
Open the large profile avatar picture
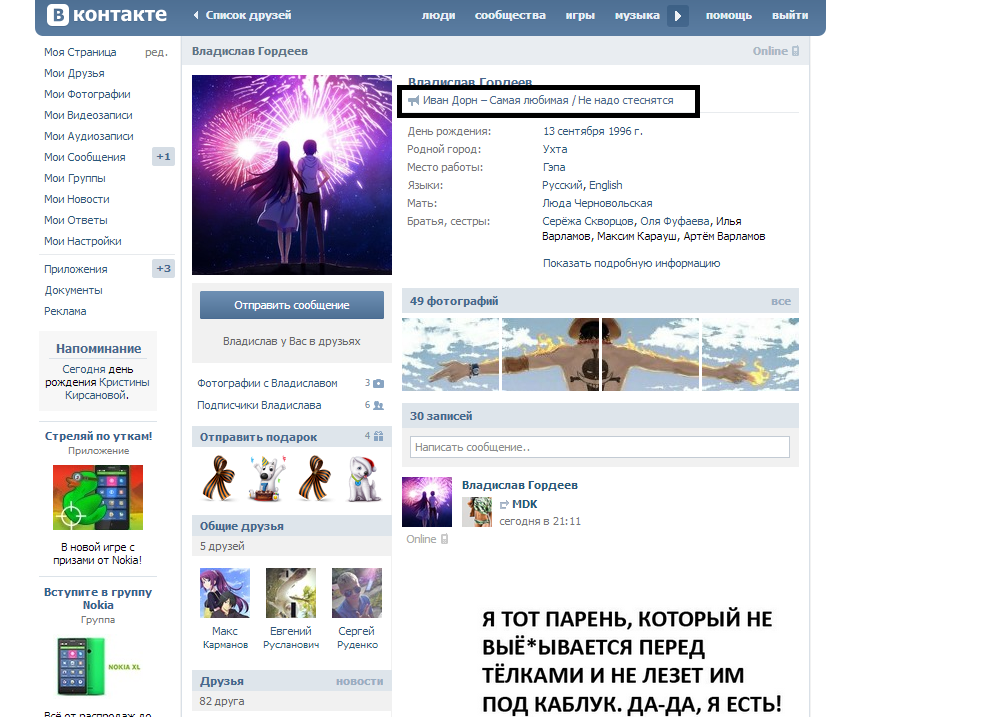tap(292, 175)
